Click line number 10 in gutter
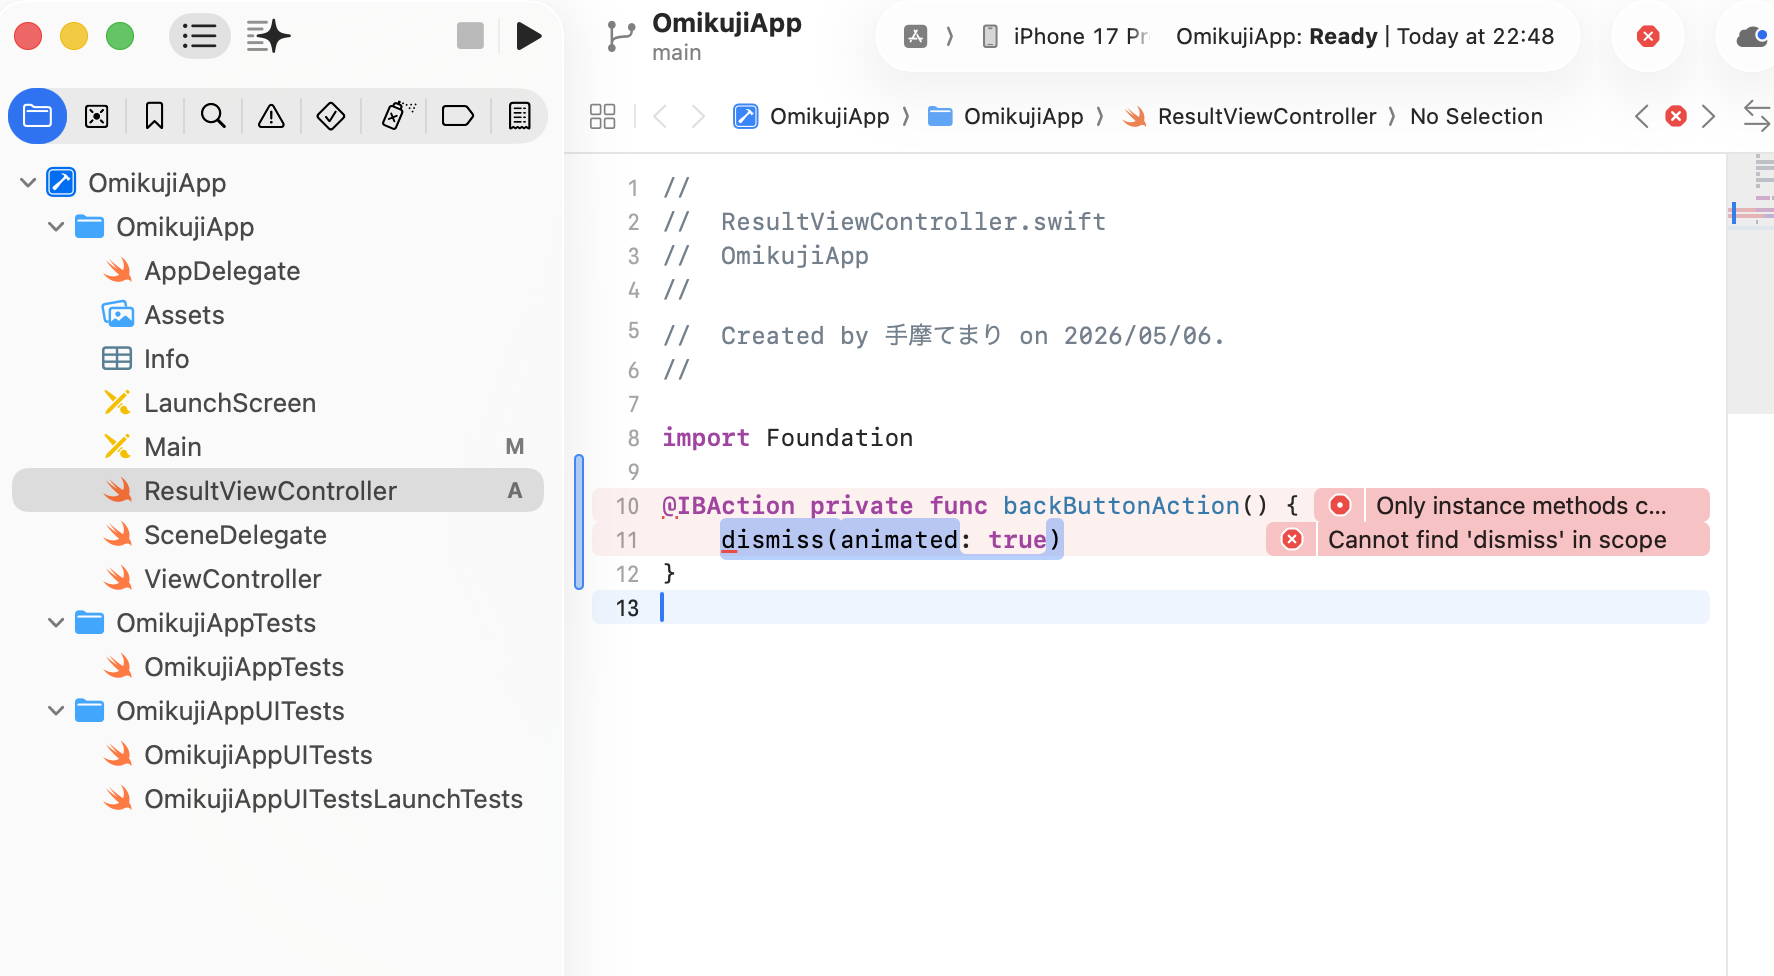Viewport: 1774px width, 976px height. coord(627,506)
